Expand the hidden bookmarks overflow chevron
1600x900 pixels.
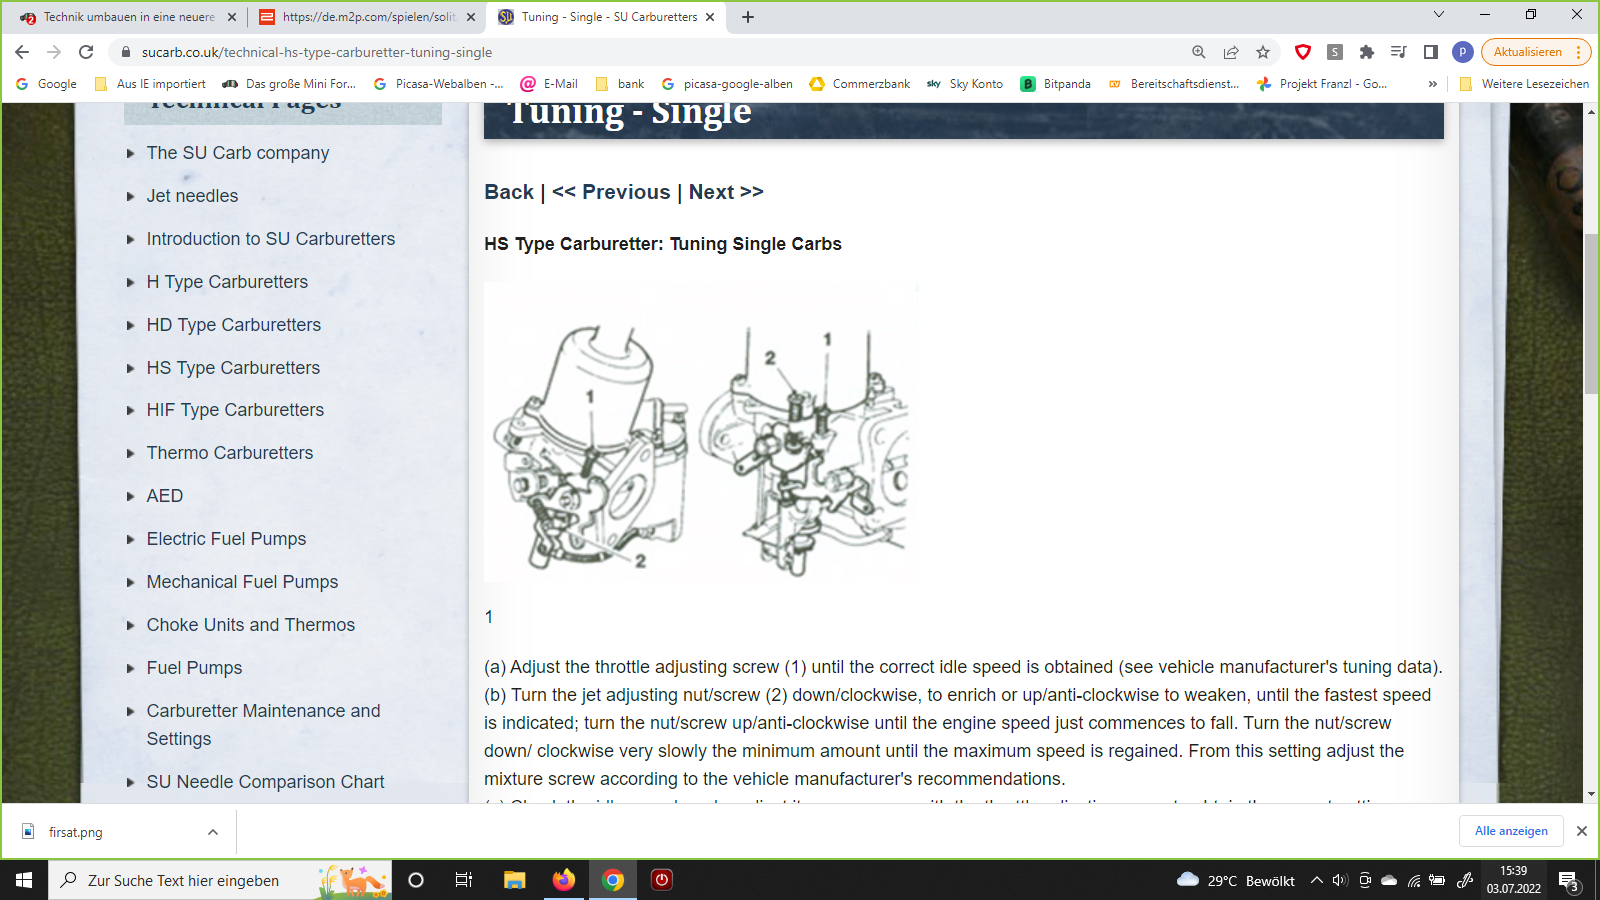[1433, 84]
